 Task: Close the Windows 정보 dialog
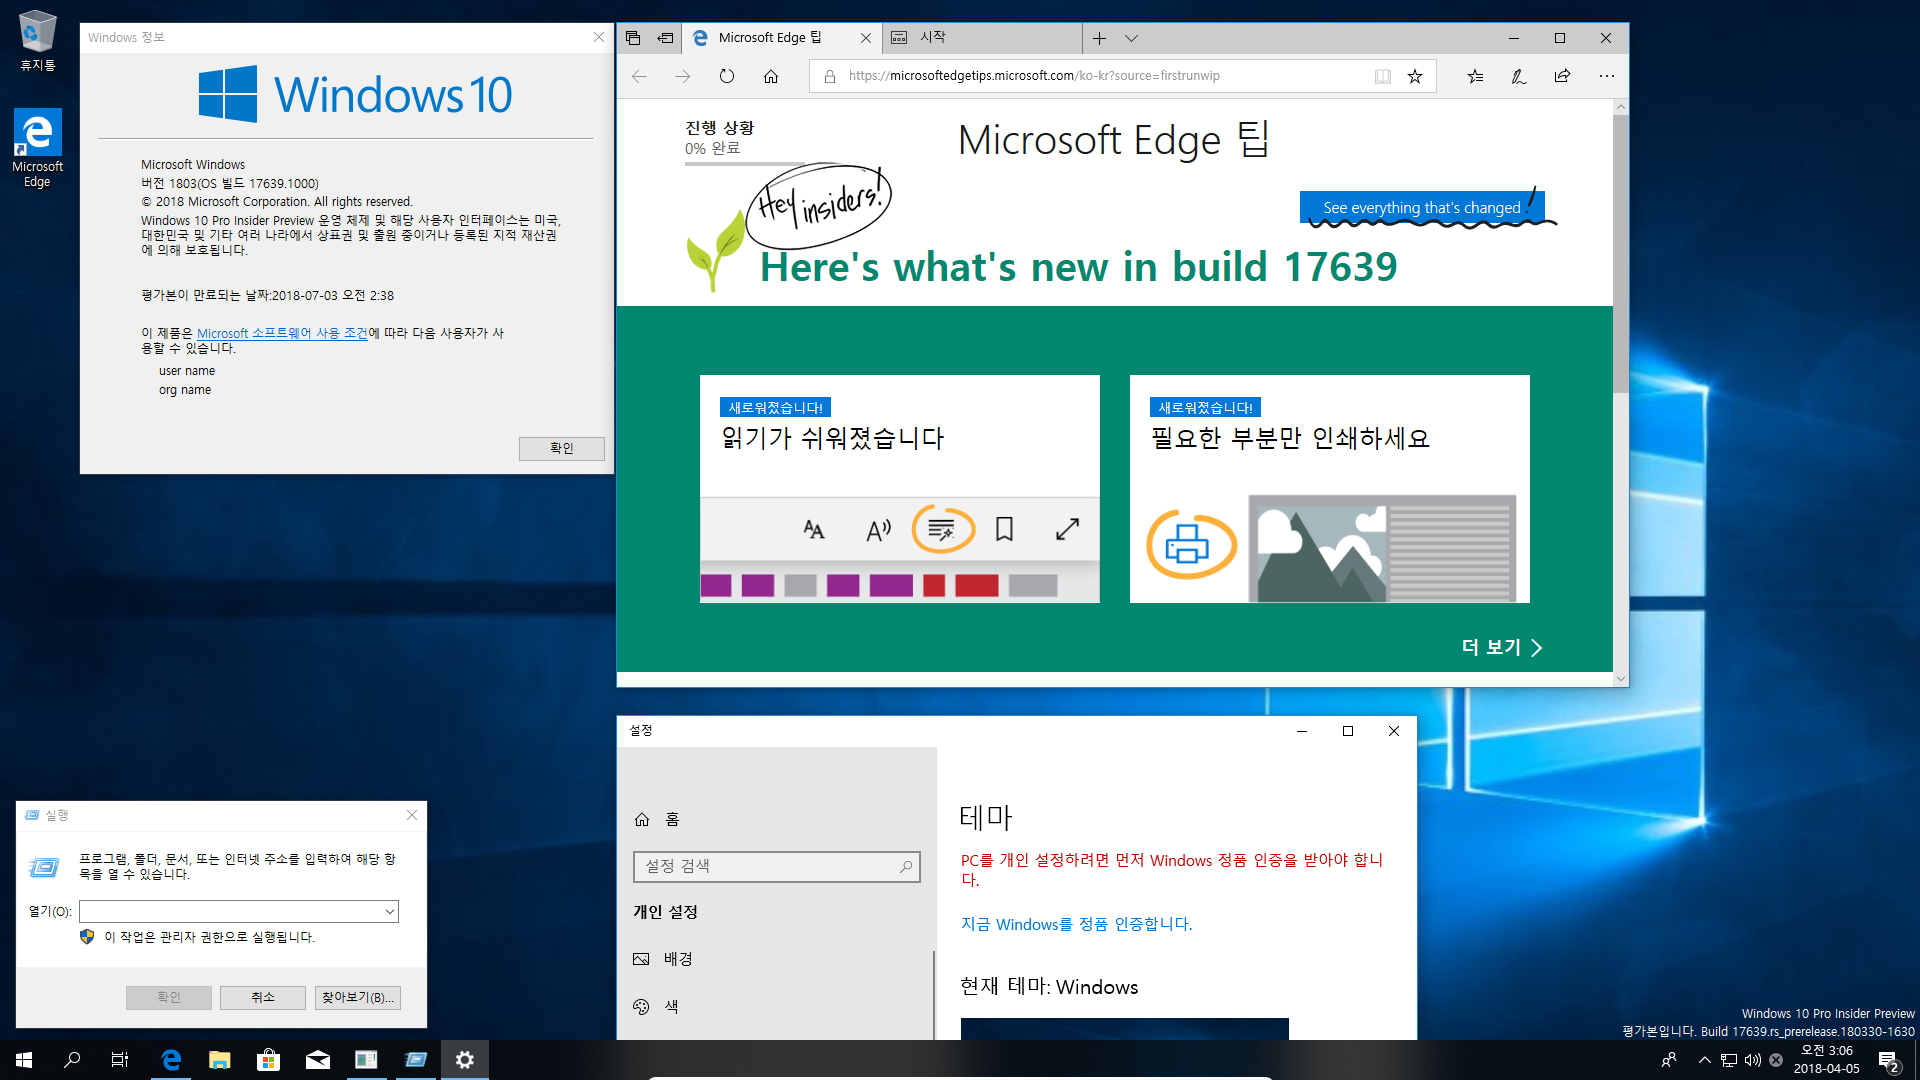click(598, 37)
